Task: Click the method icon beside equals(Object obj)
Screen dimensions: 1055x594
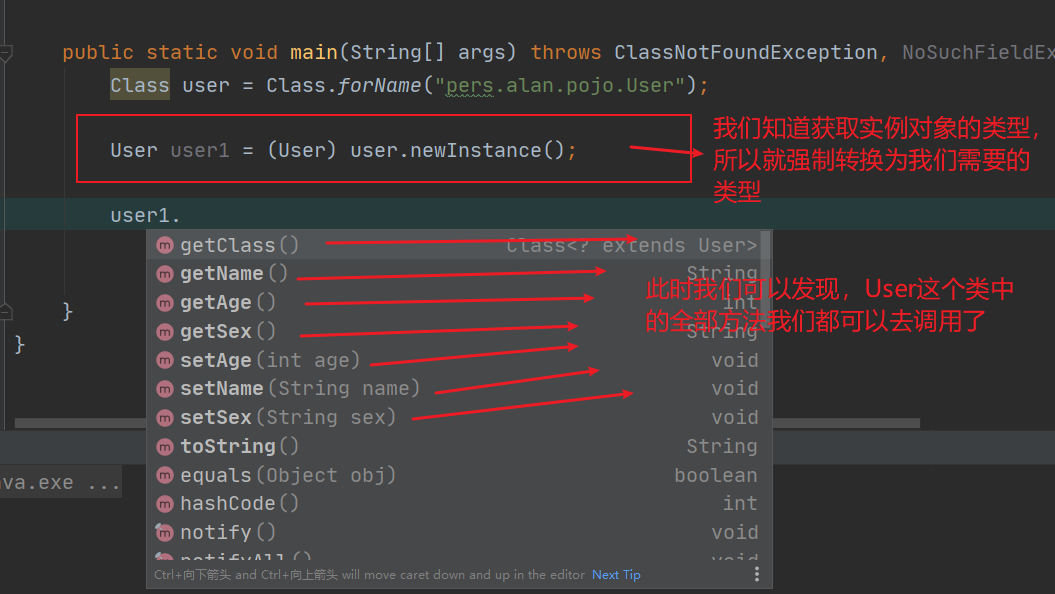Action: 165,475
